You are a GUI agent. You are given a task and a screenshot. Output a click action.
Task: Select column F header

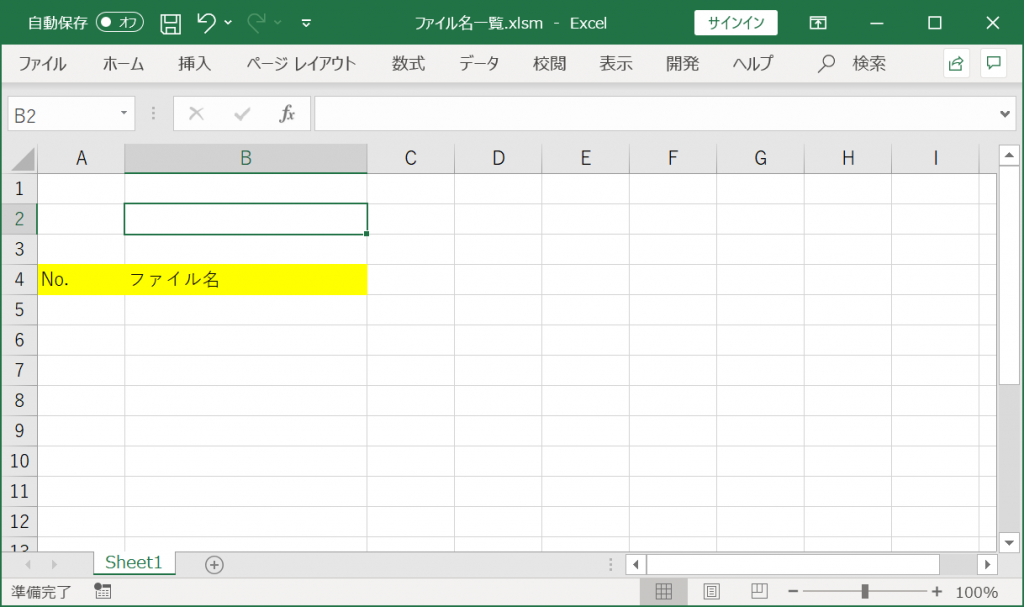(x=673, y=159)
